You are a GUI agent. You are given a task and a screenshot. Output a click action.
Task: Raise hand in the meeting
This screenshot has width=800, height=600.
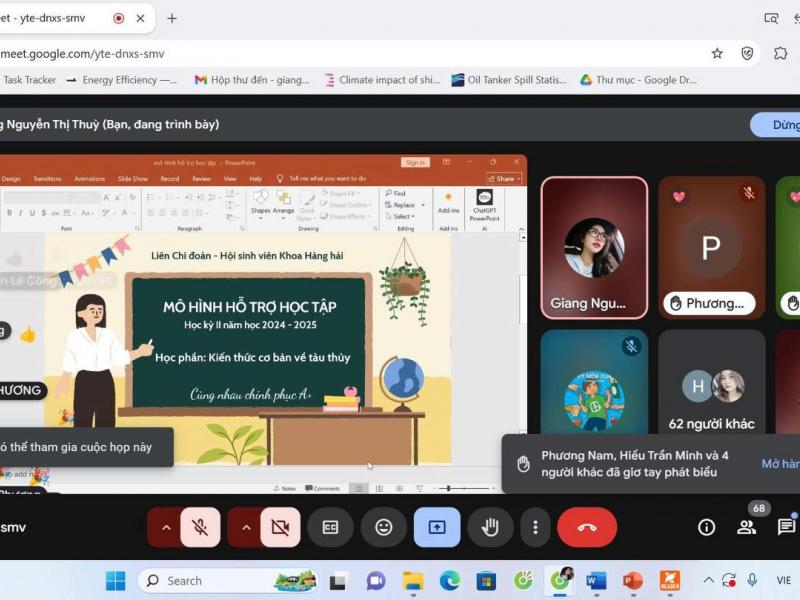click(490, 527)
